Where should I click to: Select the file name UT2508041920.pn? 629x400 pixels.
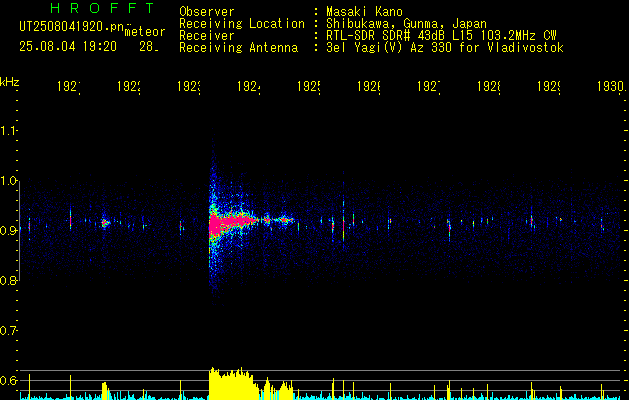(71, 26)
